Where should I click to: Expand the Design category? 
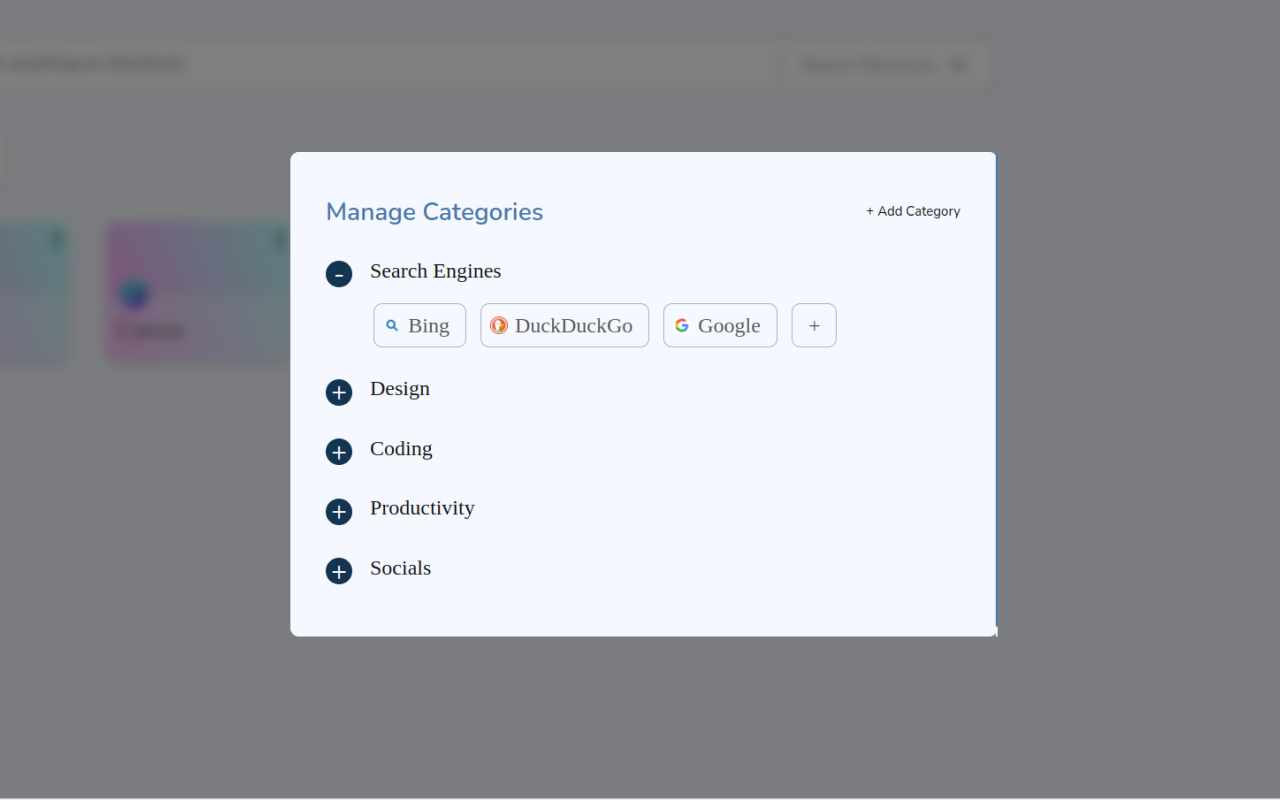click(x=339, y=392)
